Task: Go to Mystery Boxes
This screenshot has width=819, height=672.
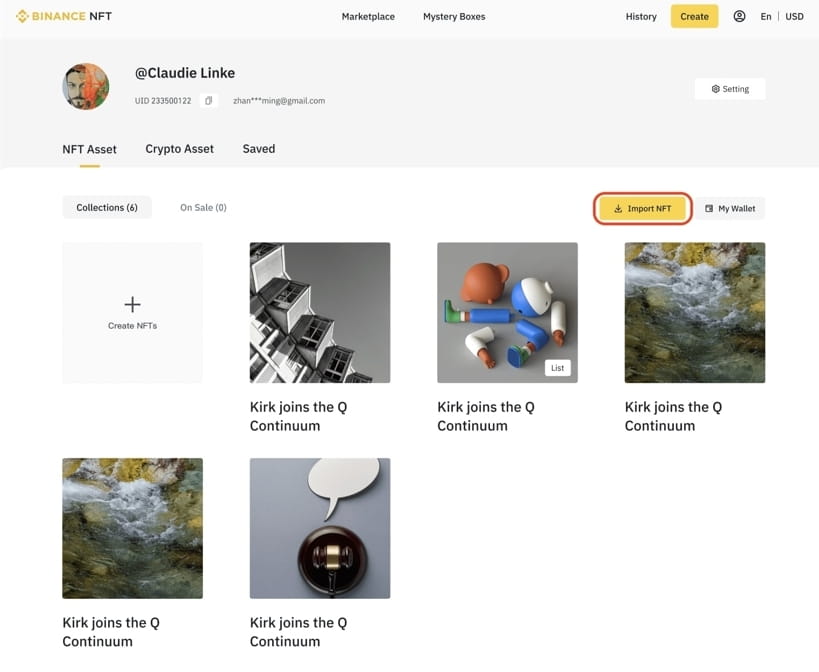Action: [454, 17]
